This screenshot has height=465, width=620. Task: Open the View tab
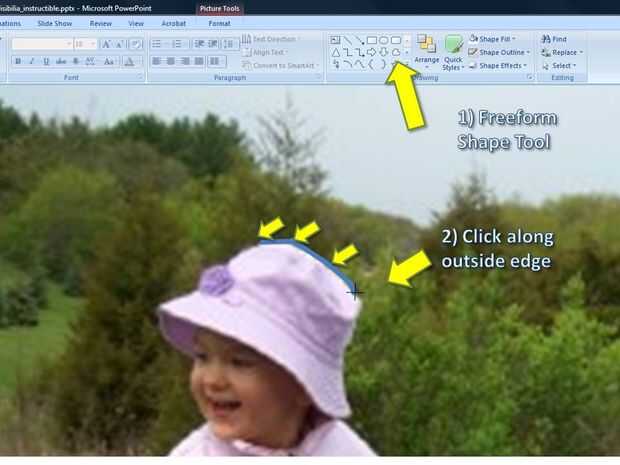pos(136,23)
